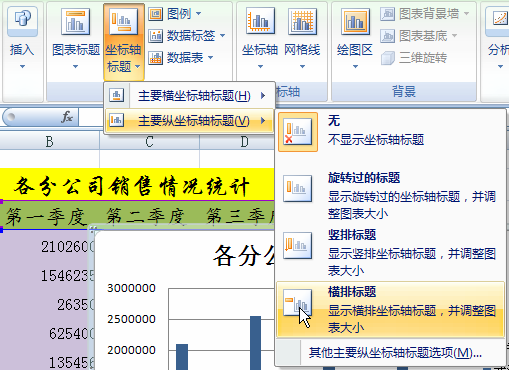Click the 坐标轴 axes icon

(260, 21)
